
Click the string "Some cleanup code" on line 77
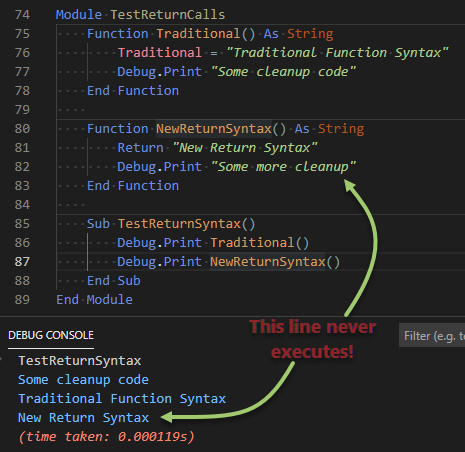click(283, 72)
